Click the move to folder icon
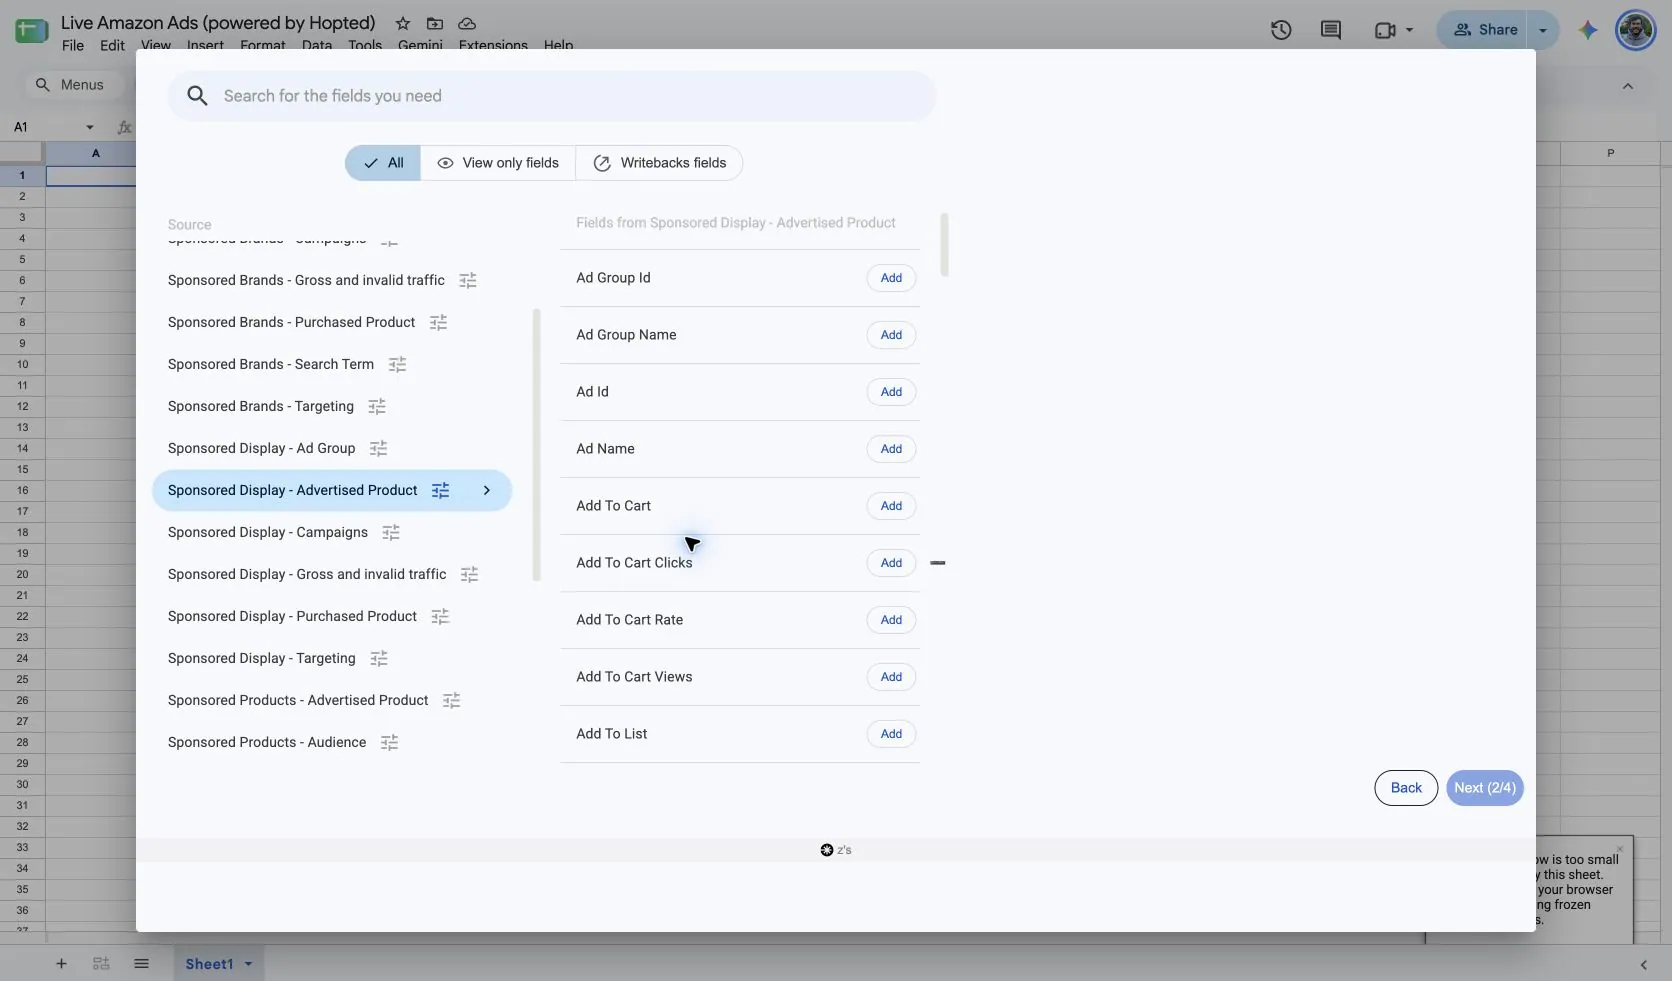Viewport: 1672px width, 981px height. pos(434,23)
